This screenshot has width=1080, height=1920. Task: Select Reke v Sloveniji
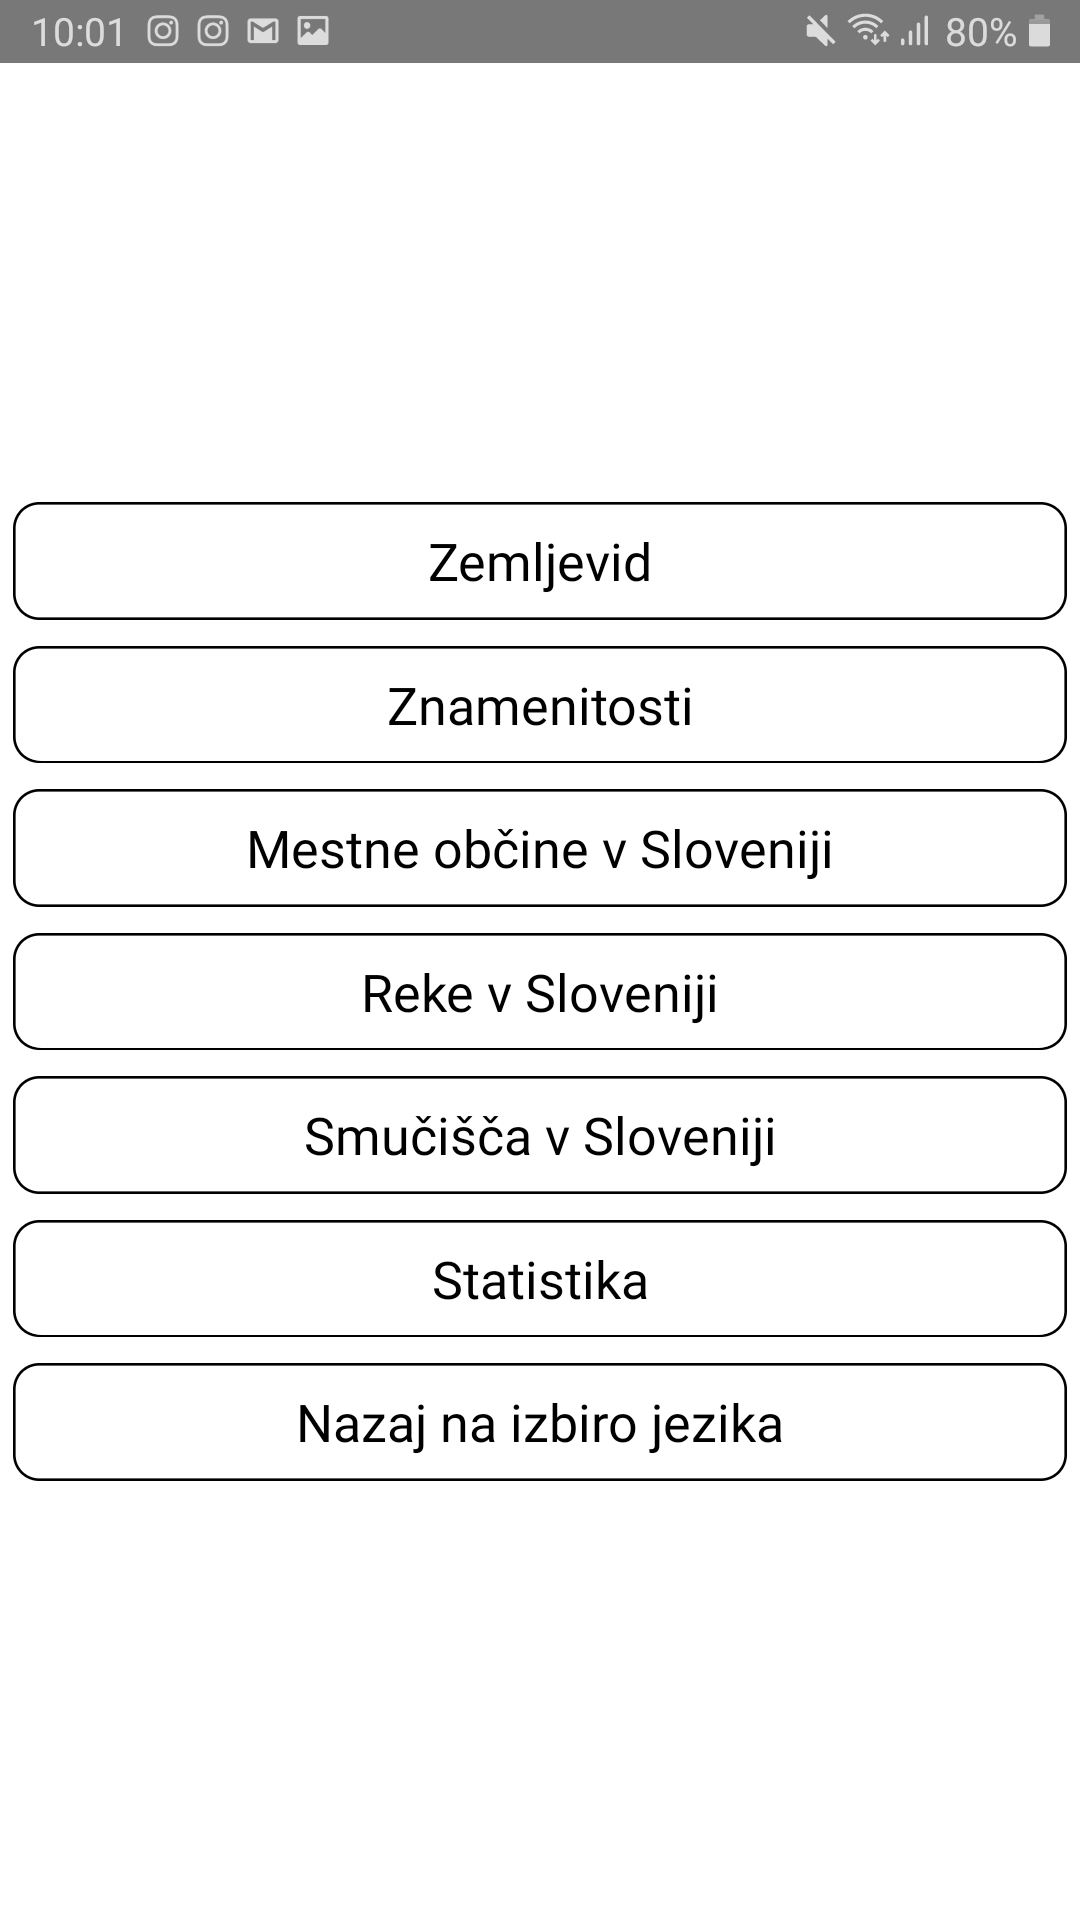tap(540, 992)
